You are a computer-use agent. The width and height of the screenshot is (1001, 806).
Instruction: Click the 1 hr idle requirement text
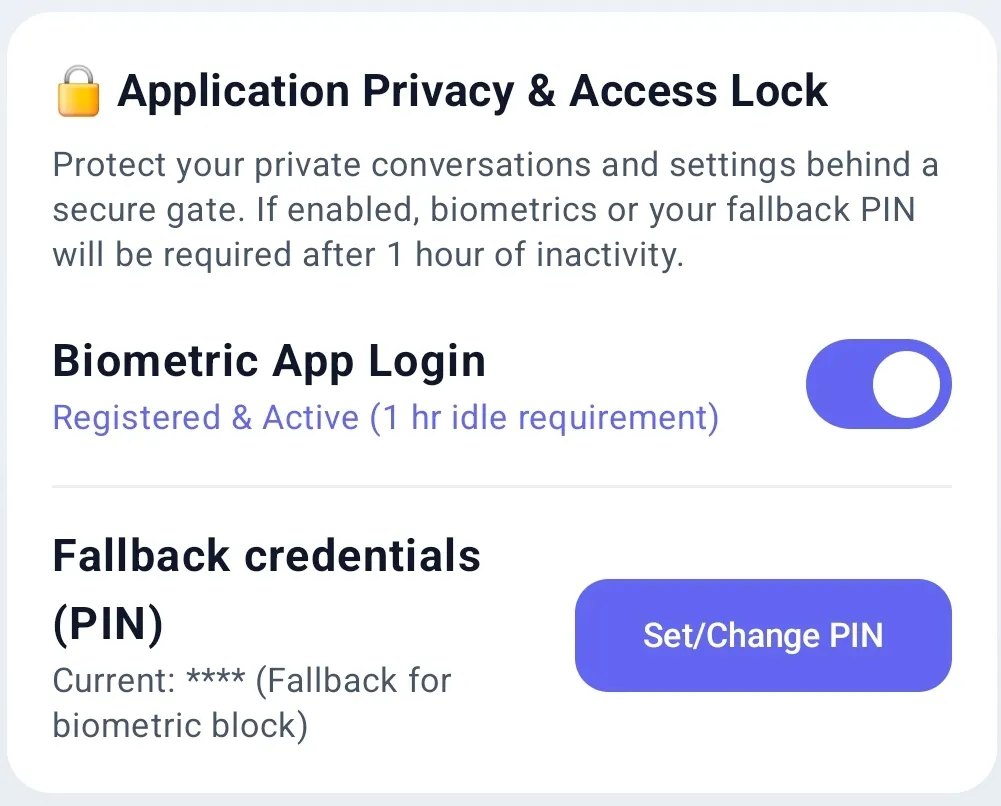pos(545,418)
